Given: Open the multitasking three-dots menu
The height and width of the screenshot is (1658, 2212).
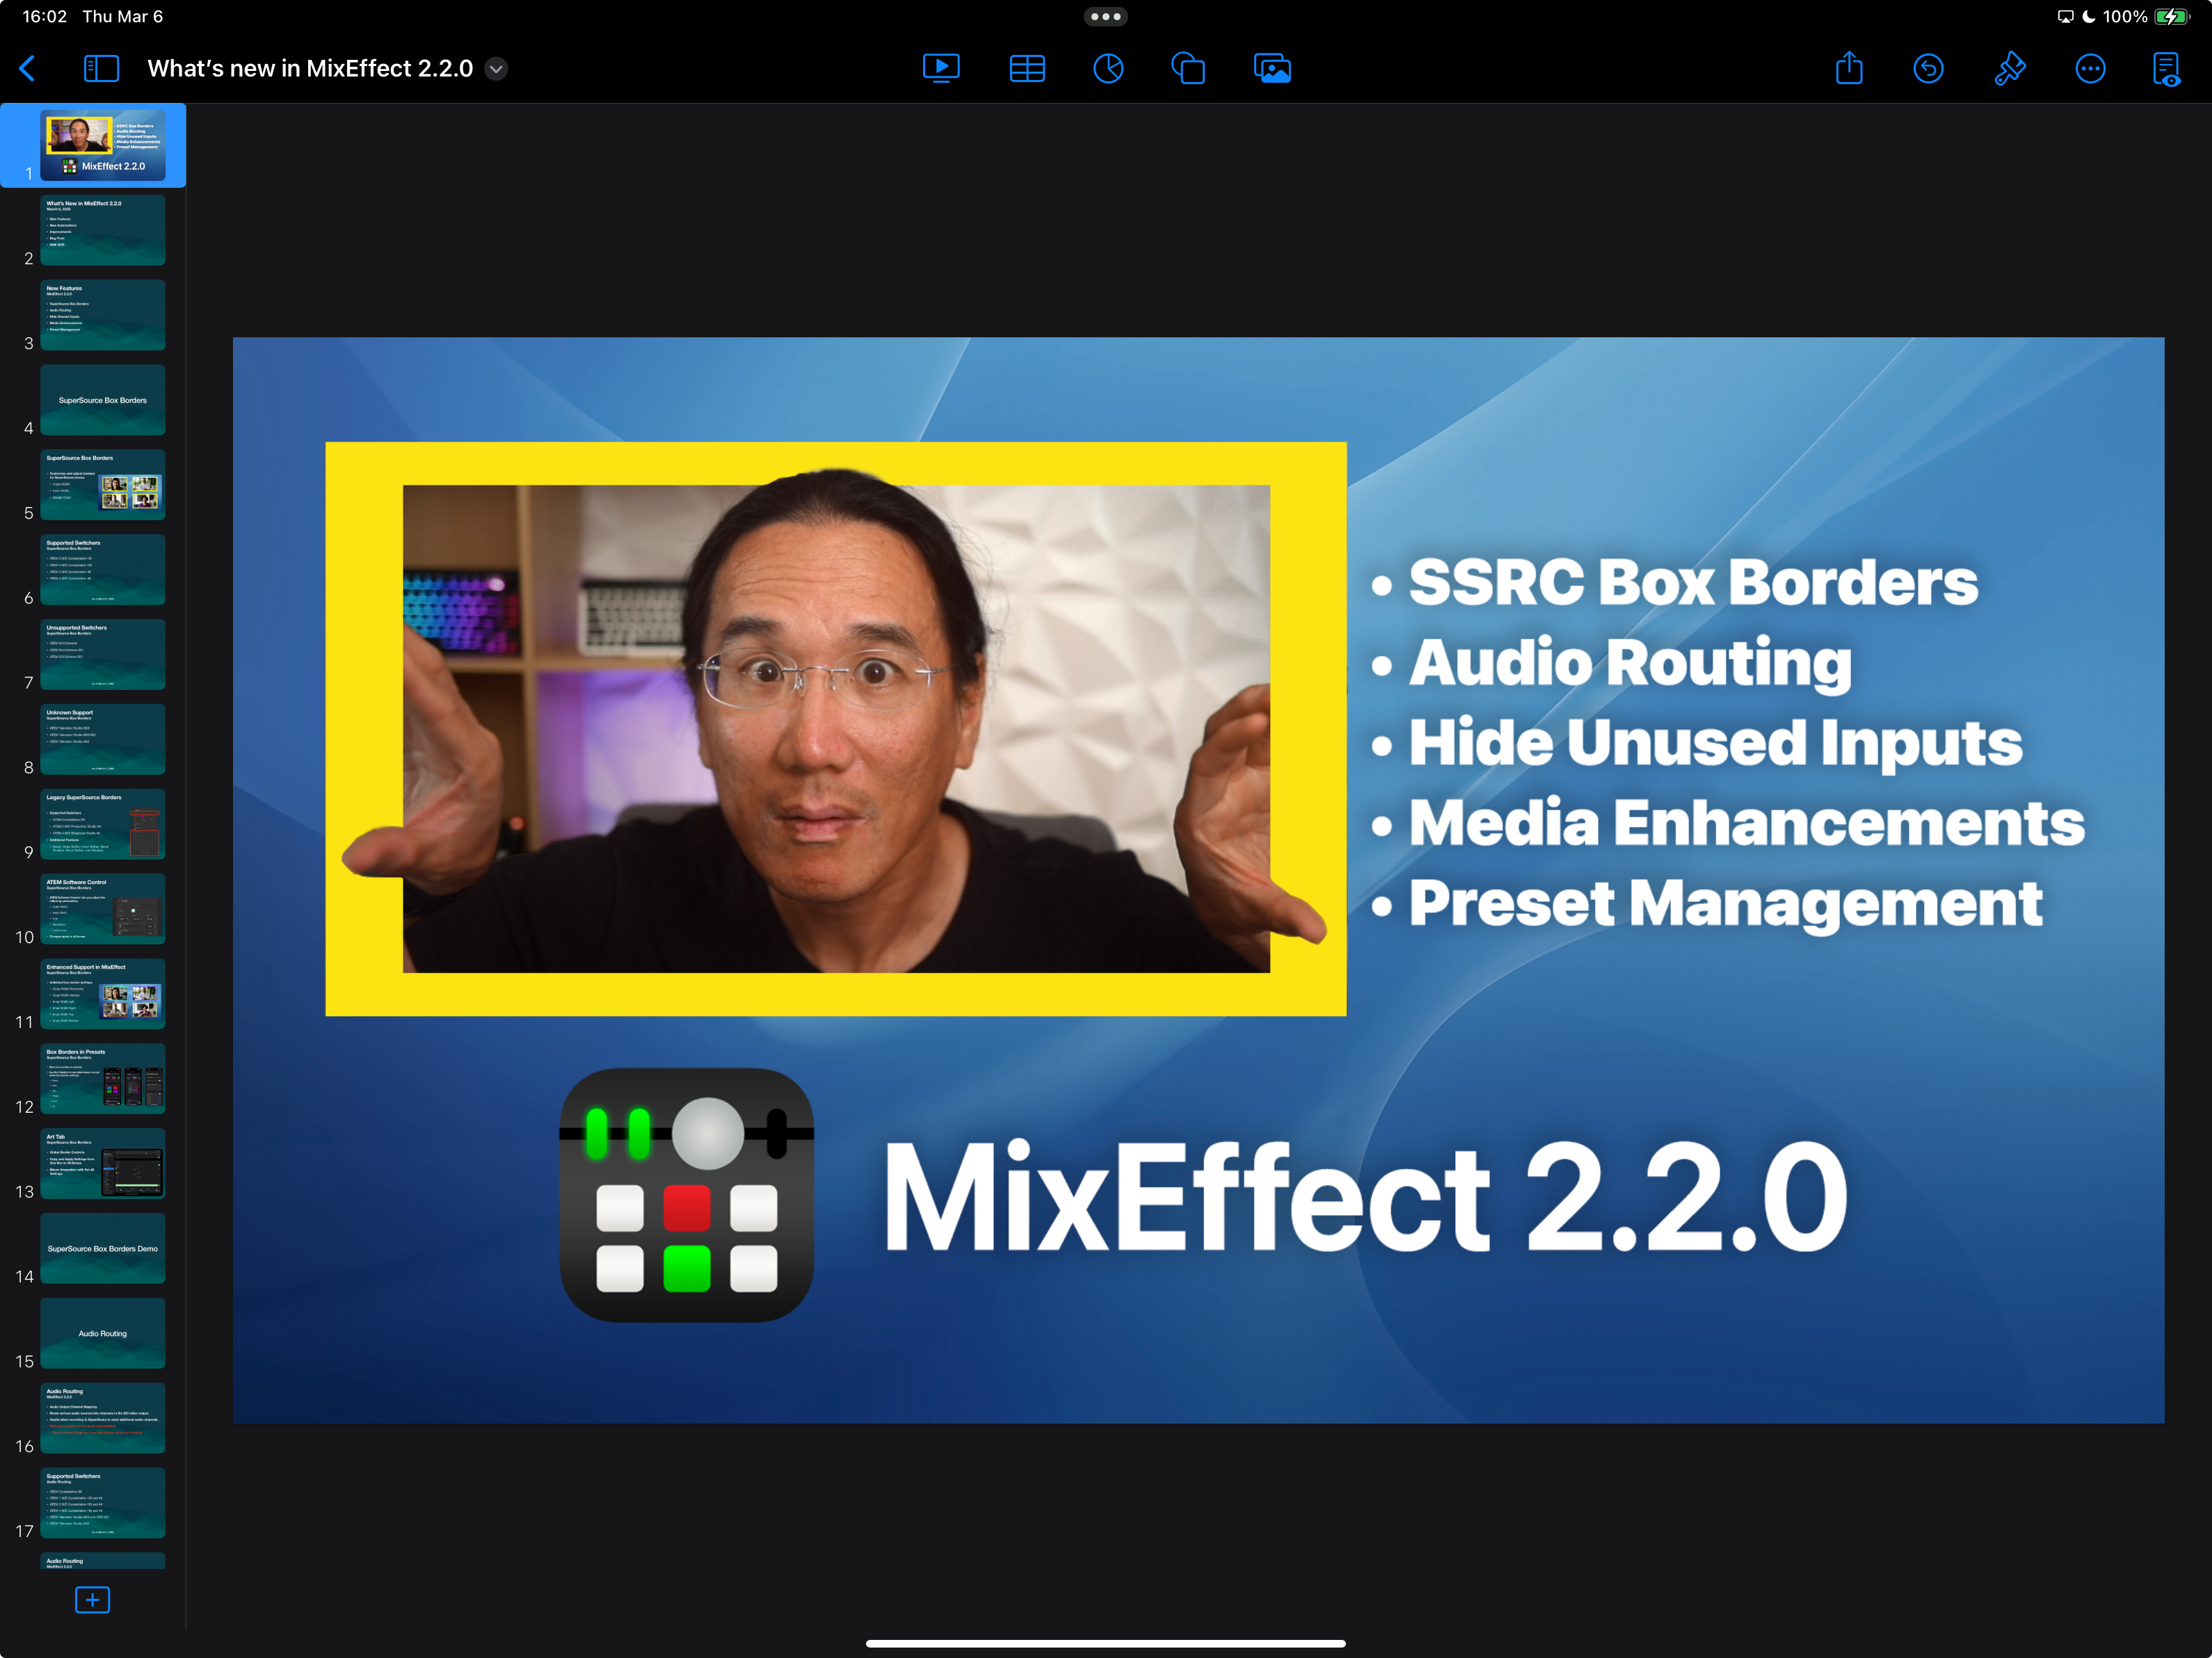Looking at the screenshot, I should coord(1105,16).
